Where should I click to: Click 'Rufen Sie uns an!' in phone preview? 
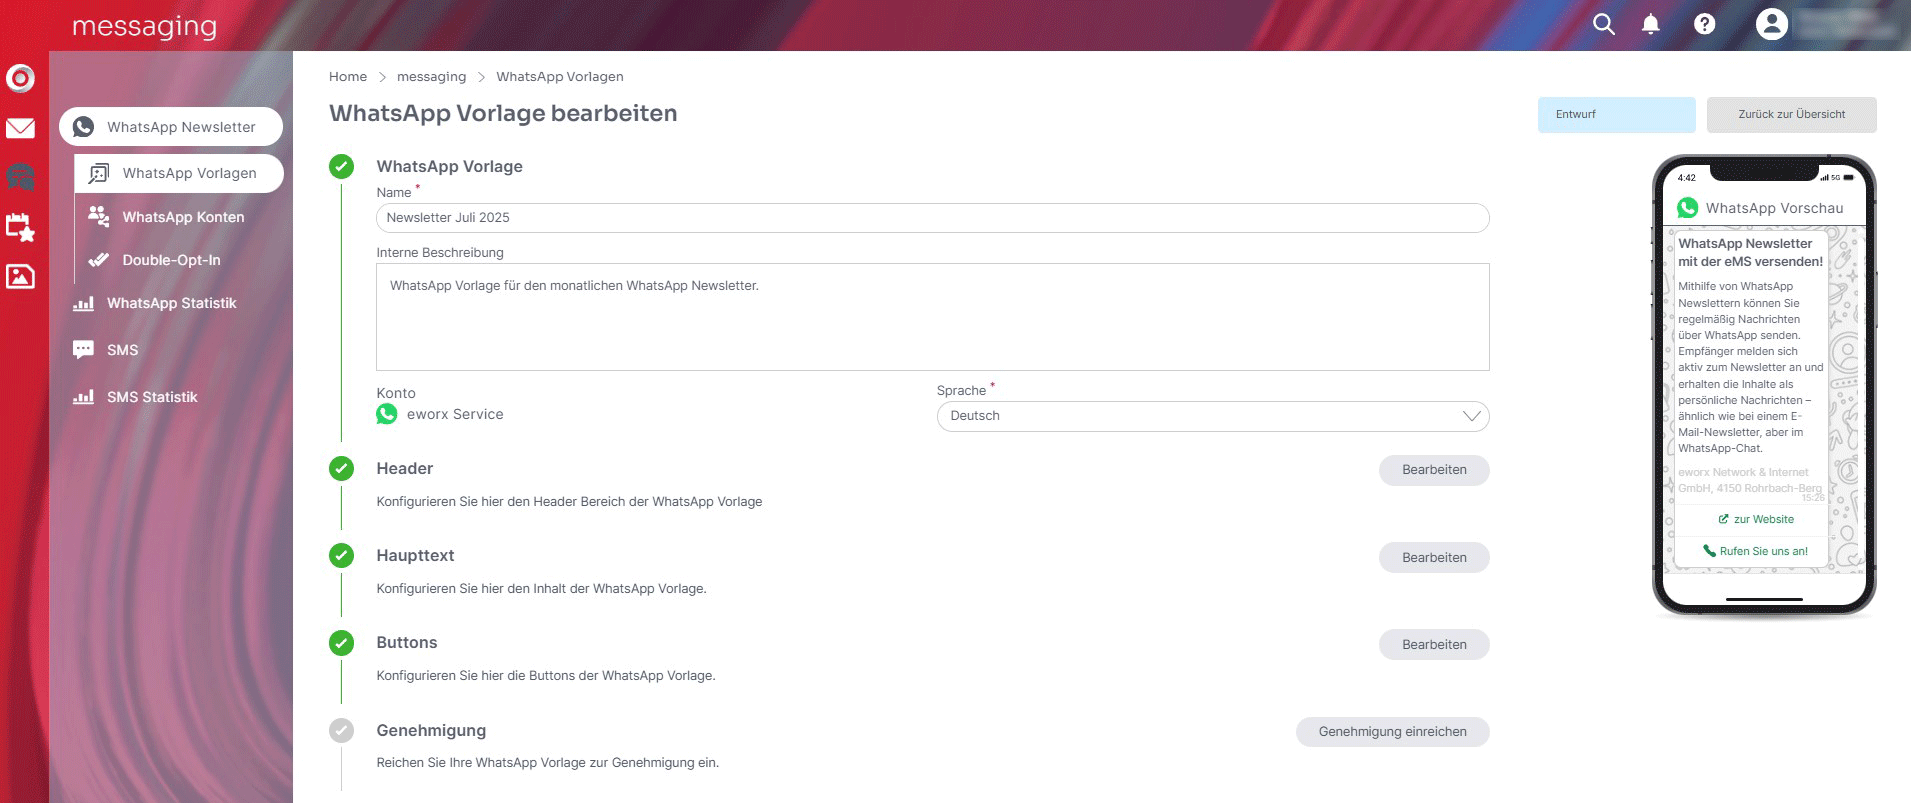[x=1756, y=551]
